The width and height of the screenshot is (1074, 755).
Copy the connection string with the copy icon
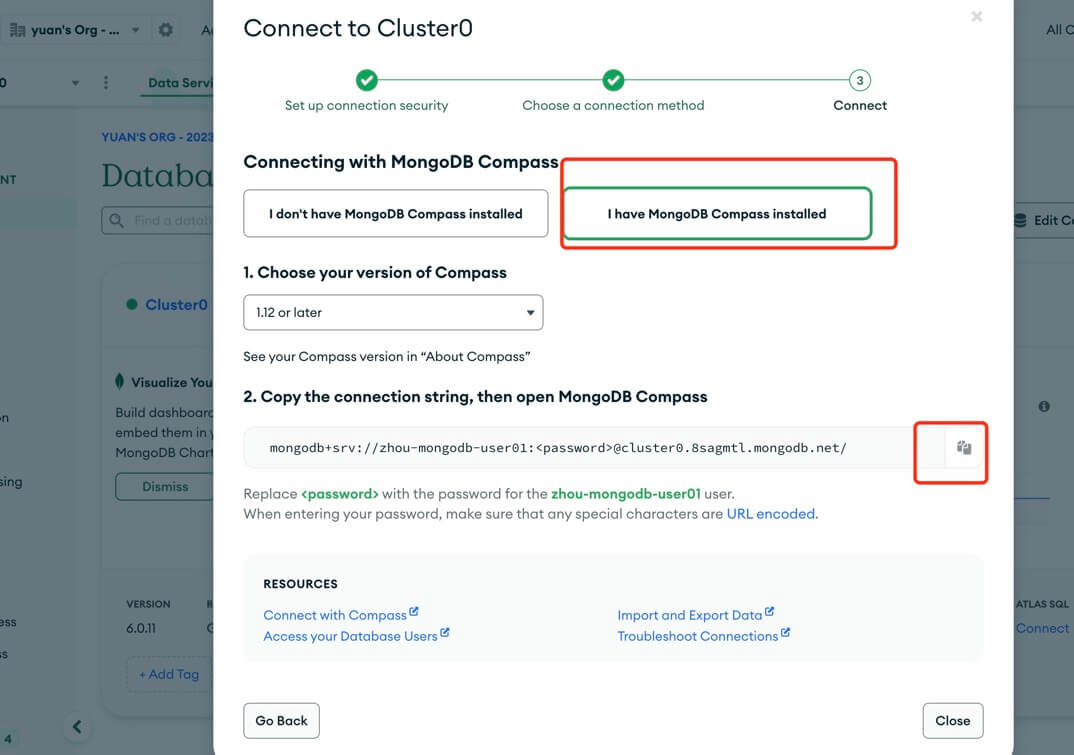pyautogui.click(x=964, y=448)
